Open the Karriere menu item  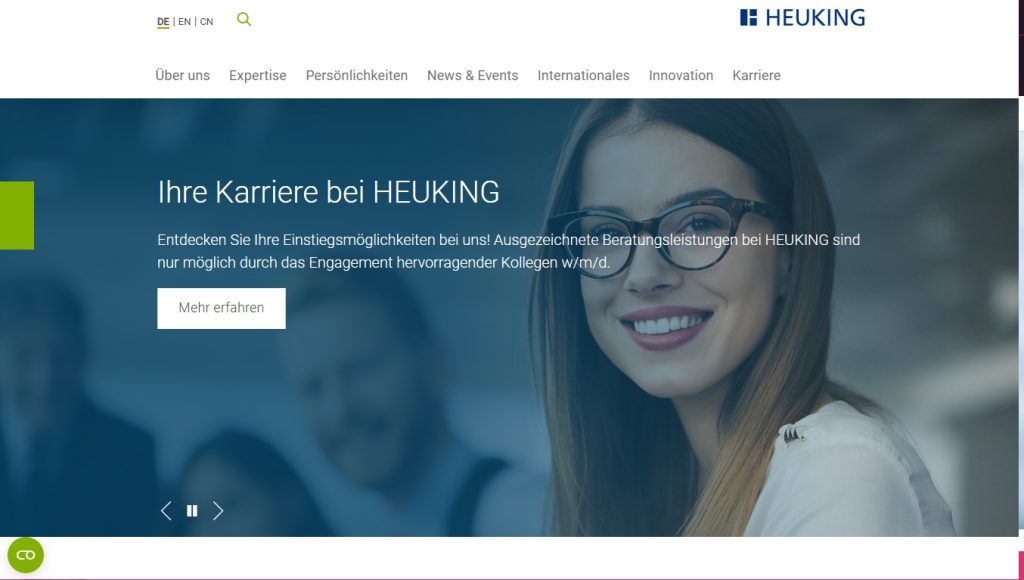coord(756,75)
